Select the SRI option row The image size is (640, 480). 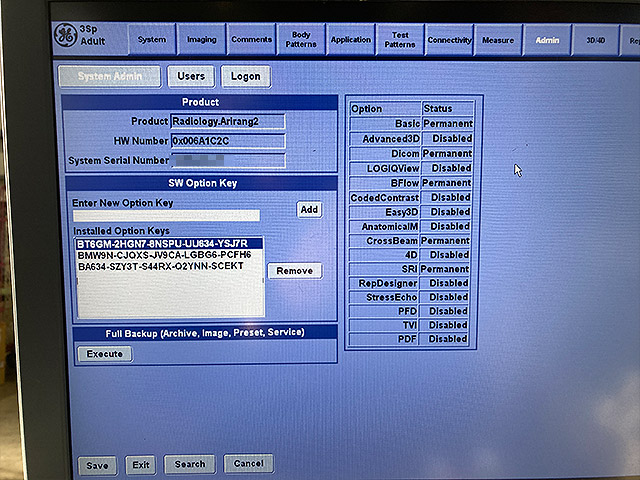point(409,269)
